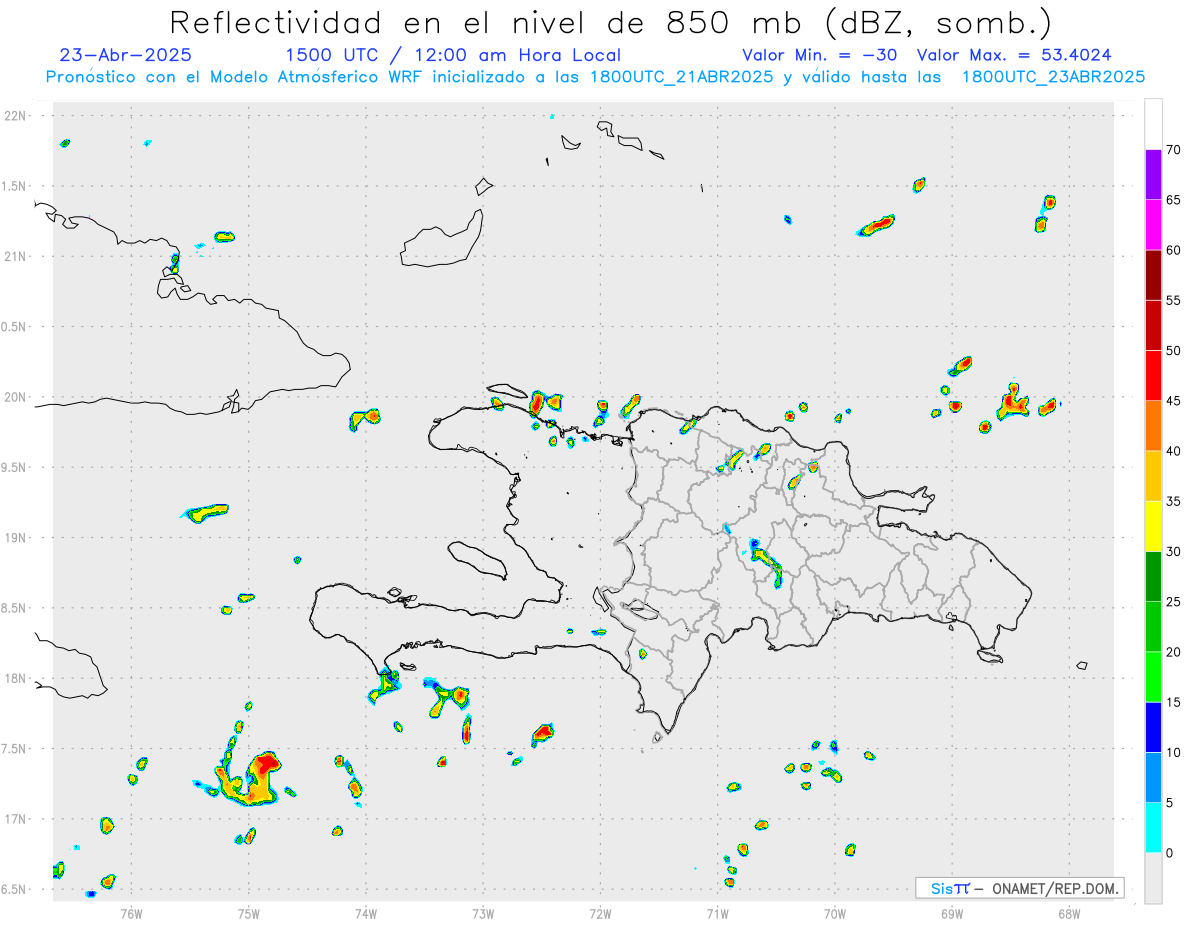Click the '1800UTC_23ABR2025' valid-until timestamp
Image resolution: width=1200 pixels, height=927 pixels.
[1053, 76]
